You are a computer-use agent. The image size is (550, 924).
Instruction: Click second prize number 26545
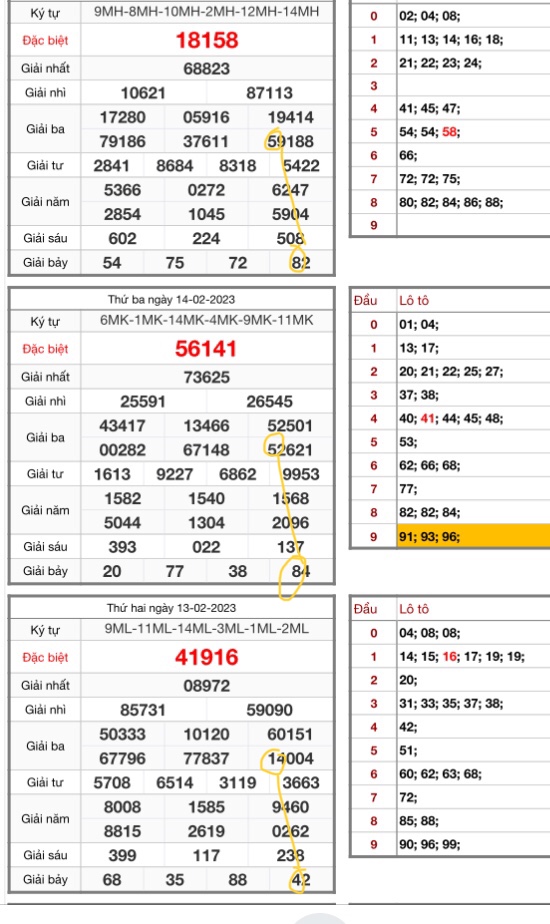[x=269, y=401]
